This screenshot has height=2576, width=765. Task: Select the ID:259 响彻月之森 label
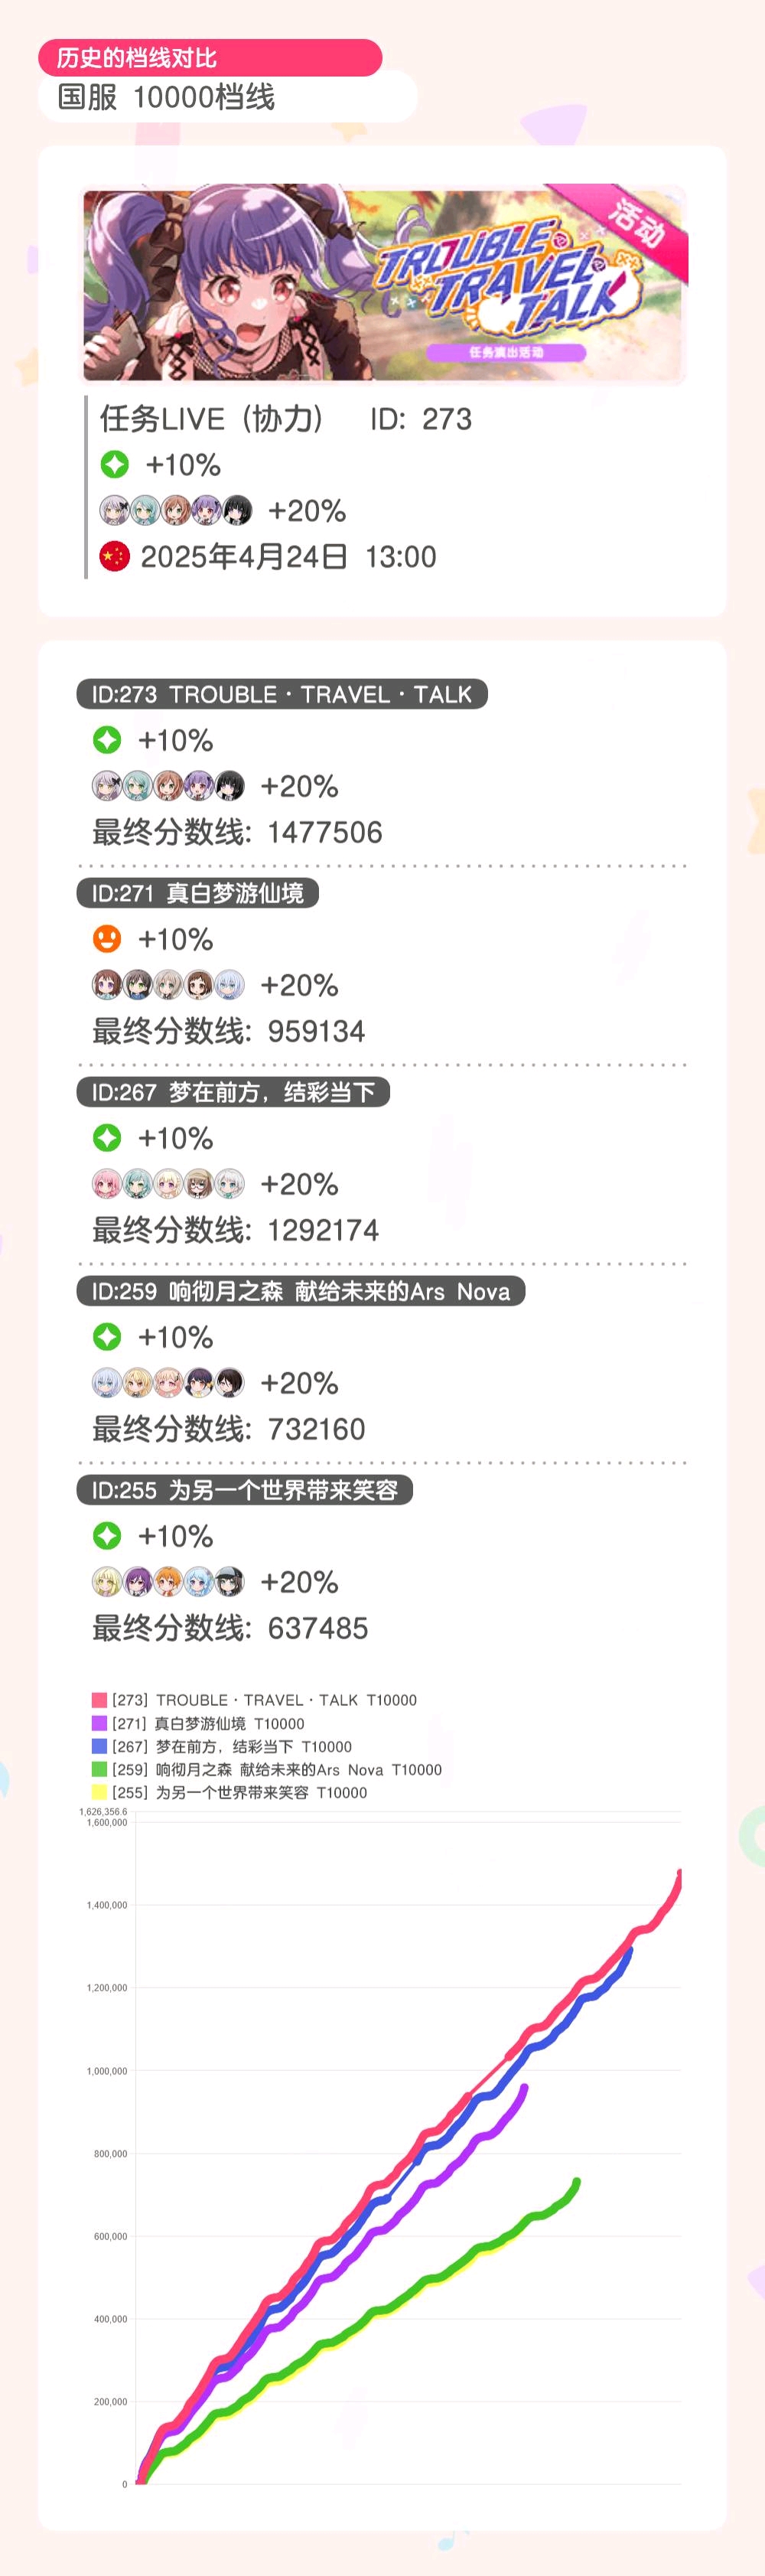point(301,1291)
